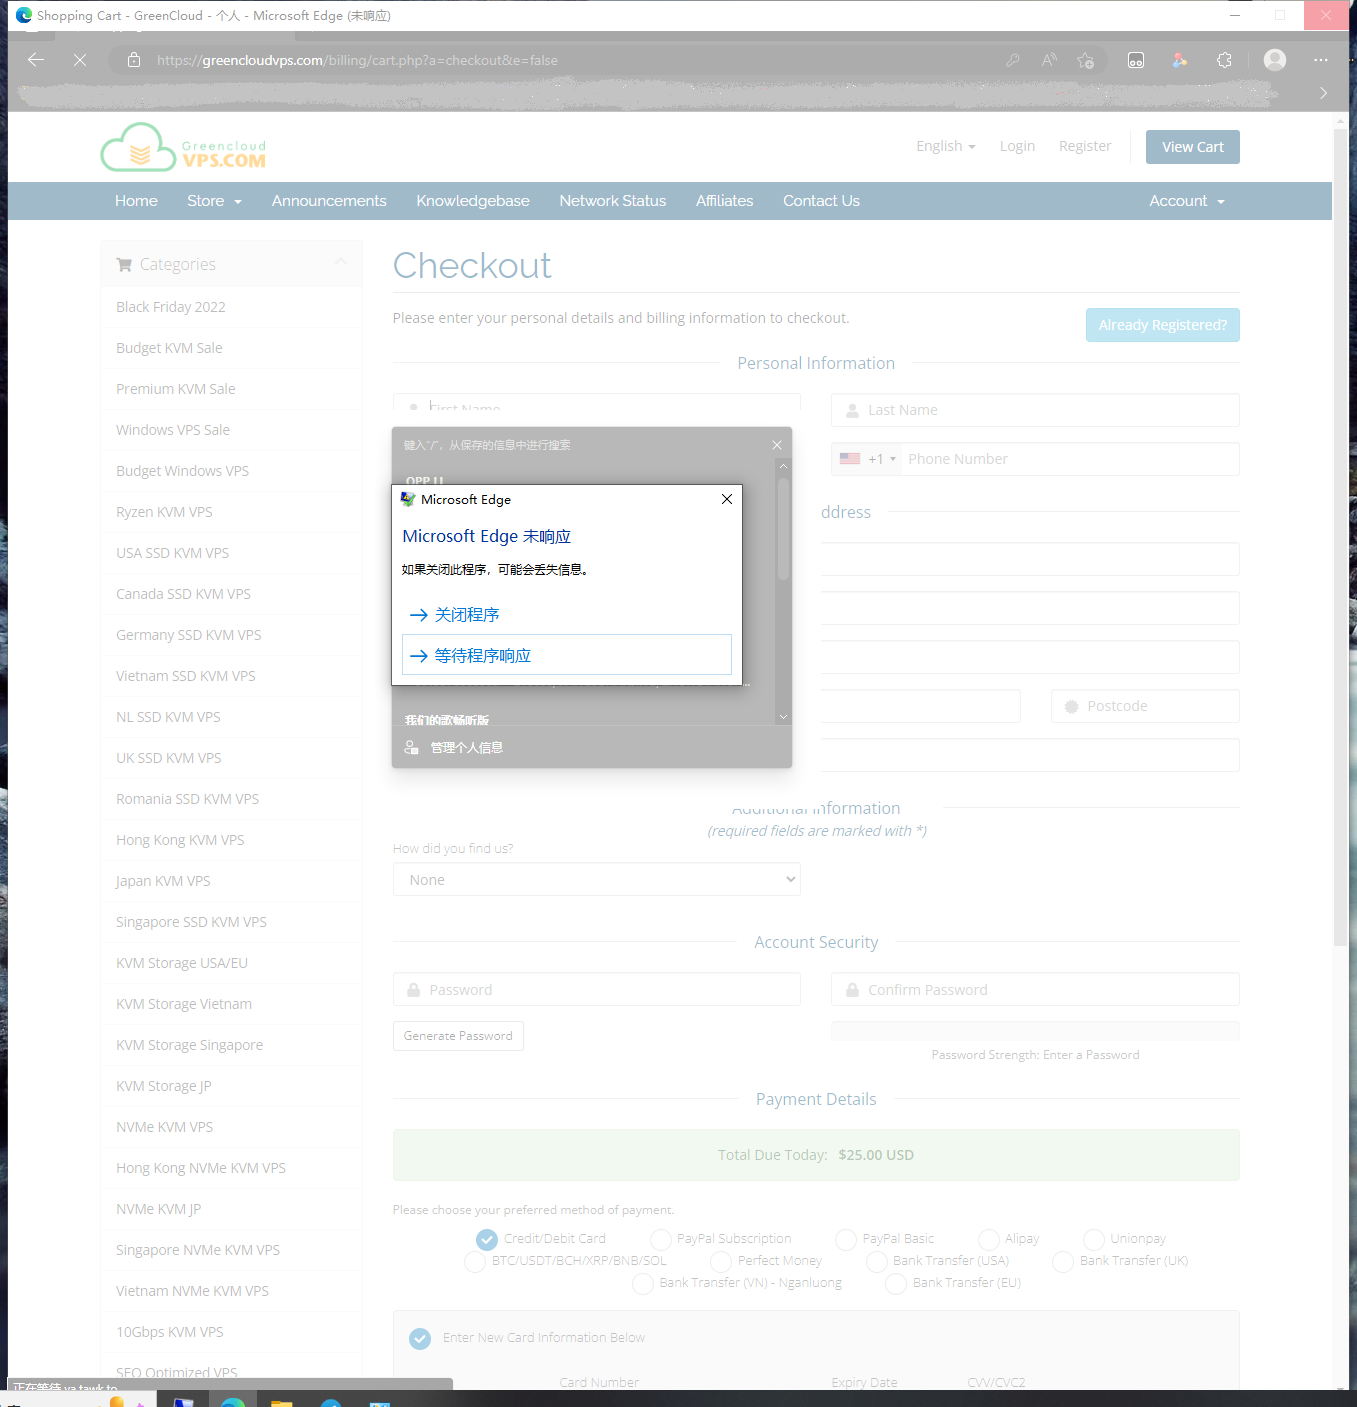The image size is (1357, 1407).
Task: Open Contact Us in navigation bar
Action: coord(821,201)
